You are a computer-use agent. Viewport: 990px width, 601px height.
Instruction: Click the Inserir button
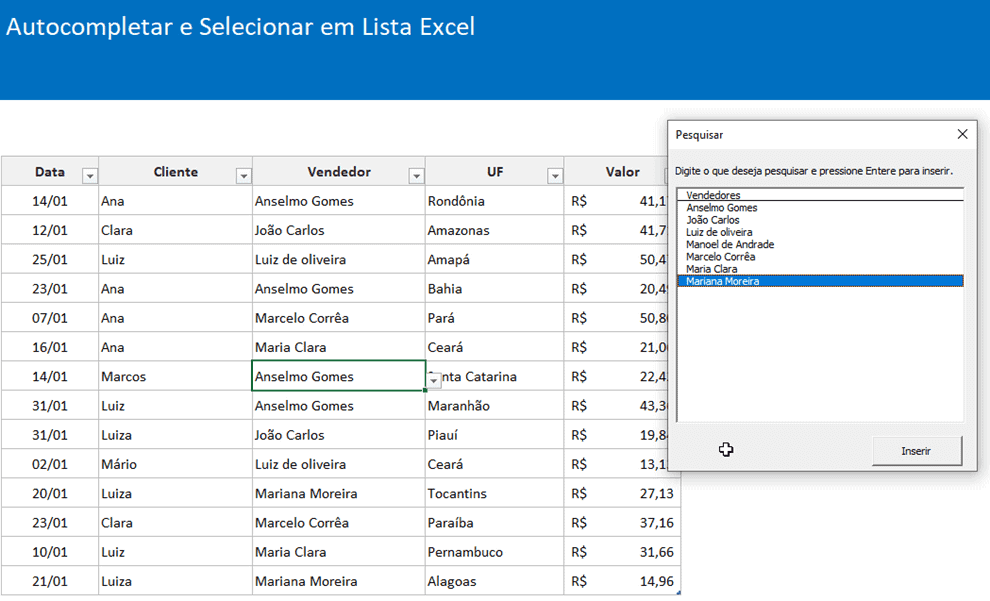[x=916, y=451]
